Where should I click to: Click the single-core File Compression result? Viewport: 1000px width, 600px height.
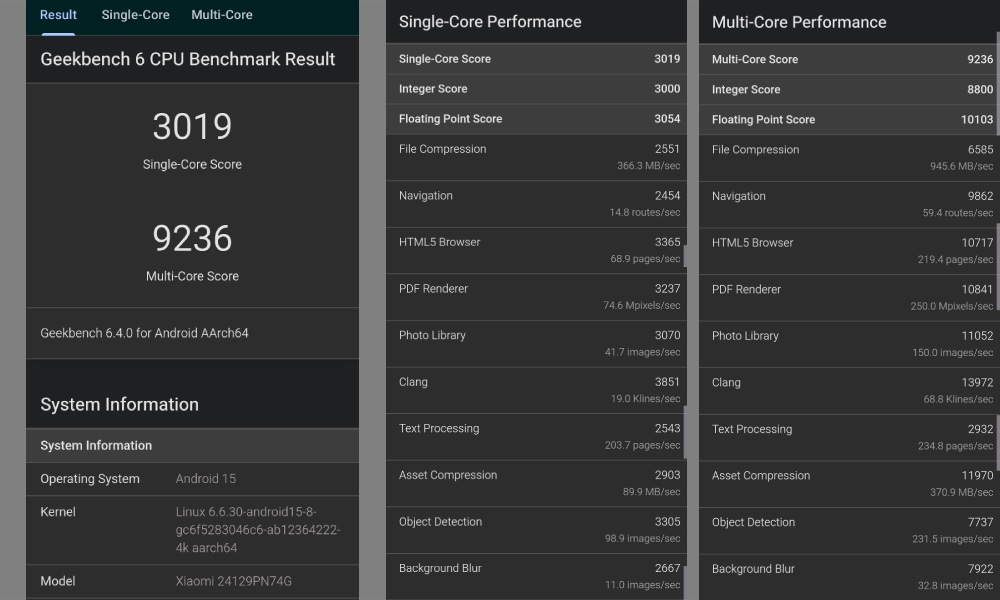pyautogui.click(x=536, y=157)
